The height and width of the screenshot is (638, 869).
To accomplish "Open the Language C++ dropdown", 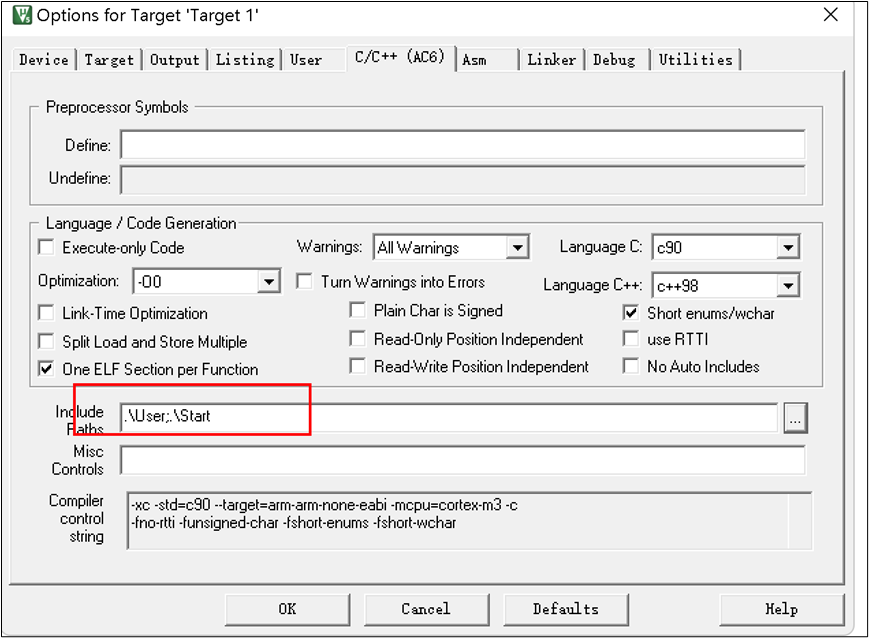I will point(788,285).
